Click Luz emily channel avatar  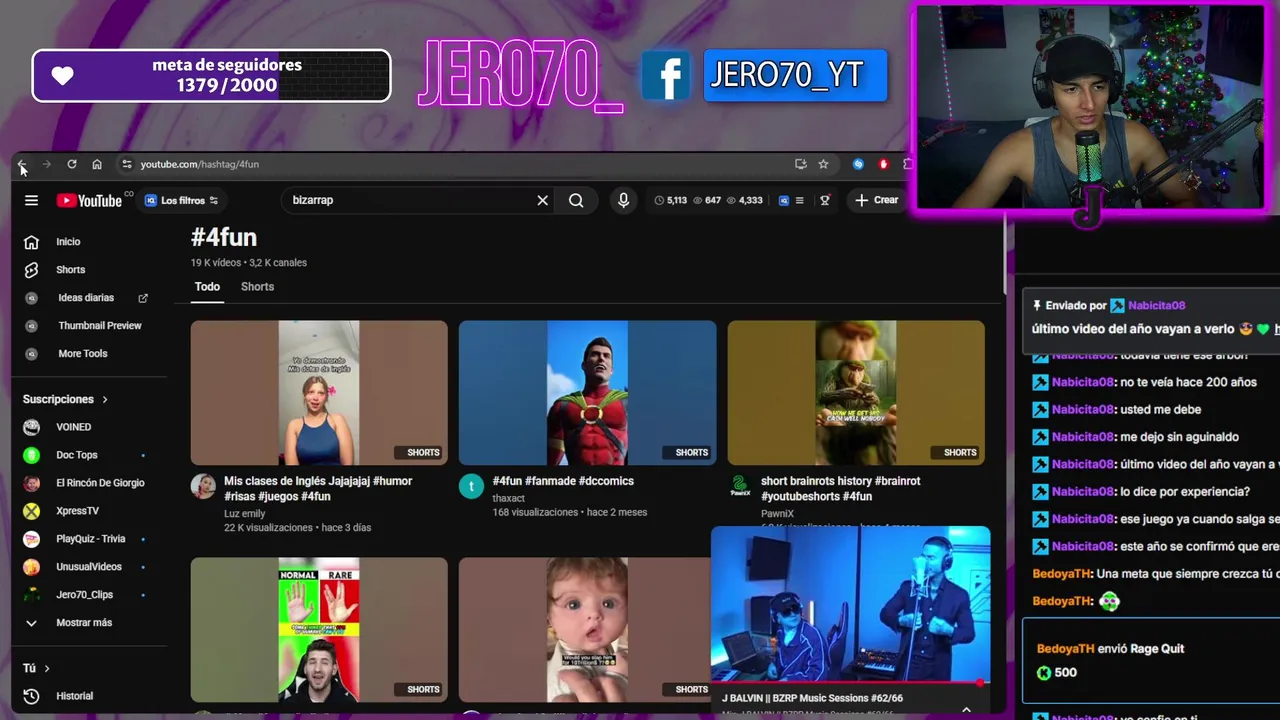pyautogui.click(x=203, y=487)
